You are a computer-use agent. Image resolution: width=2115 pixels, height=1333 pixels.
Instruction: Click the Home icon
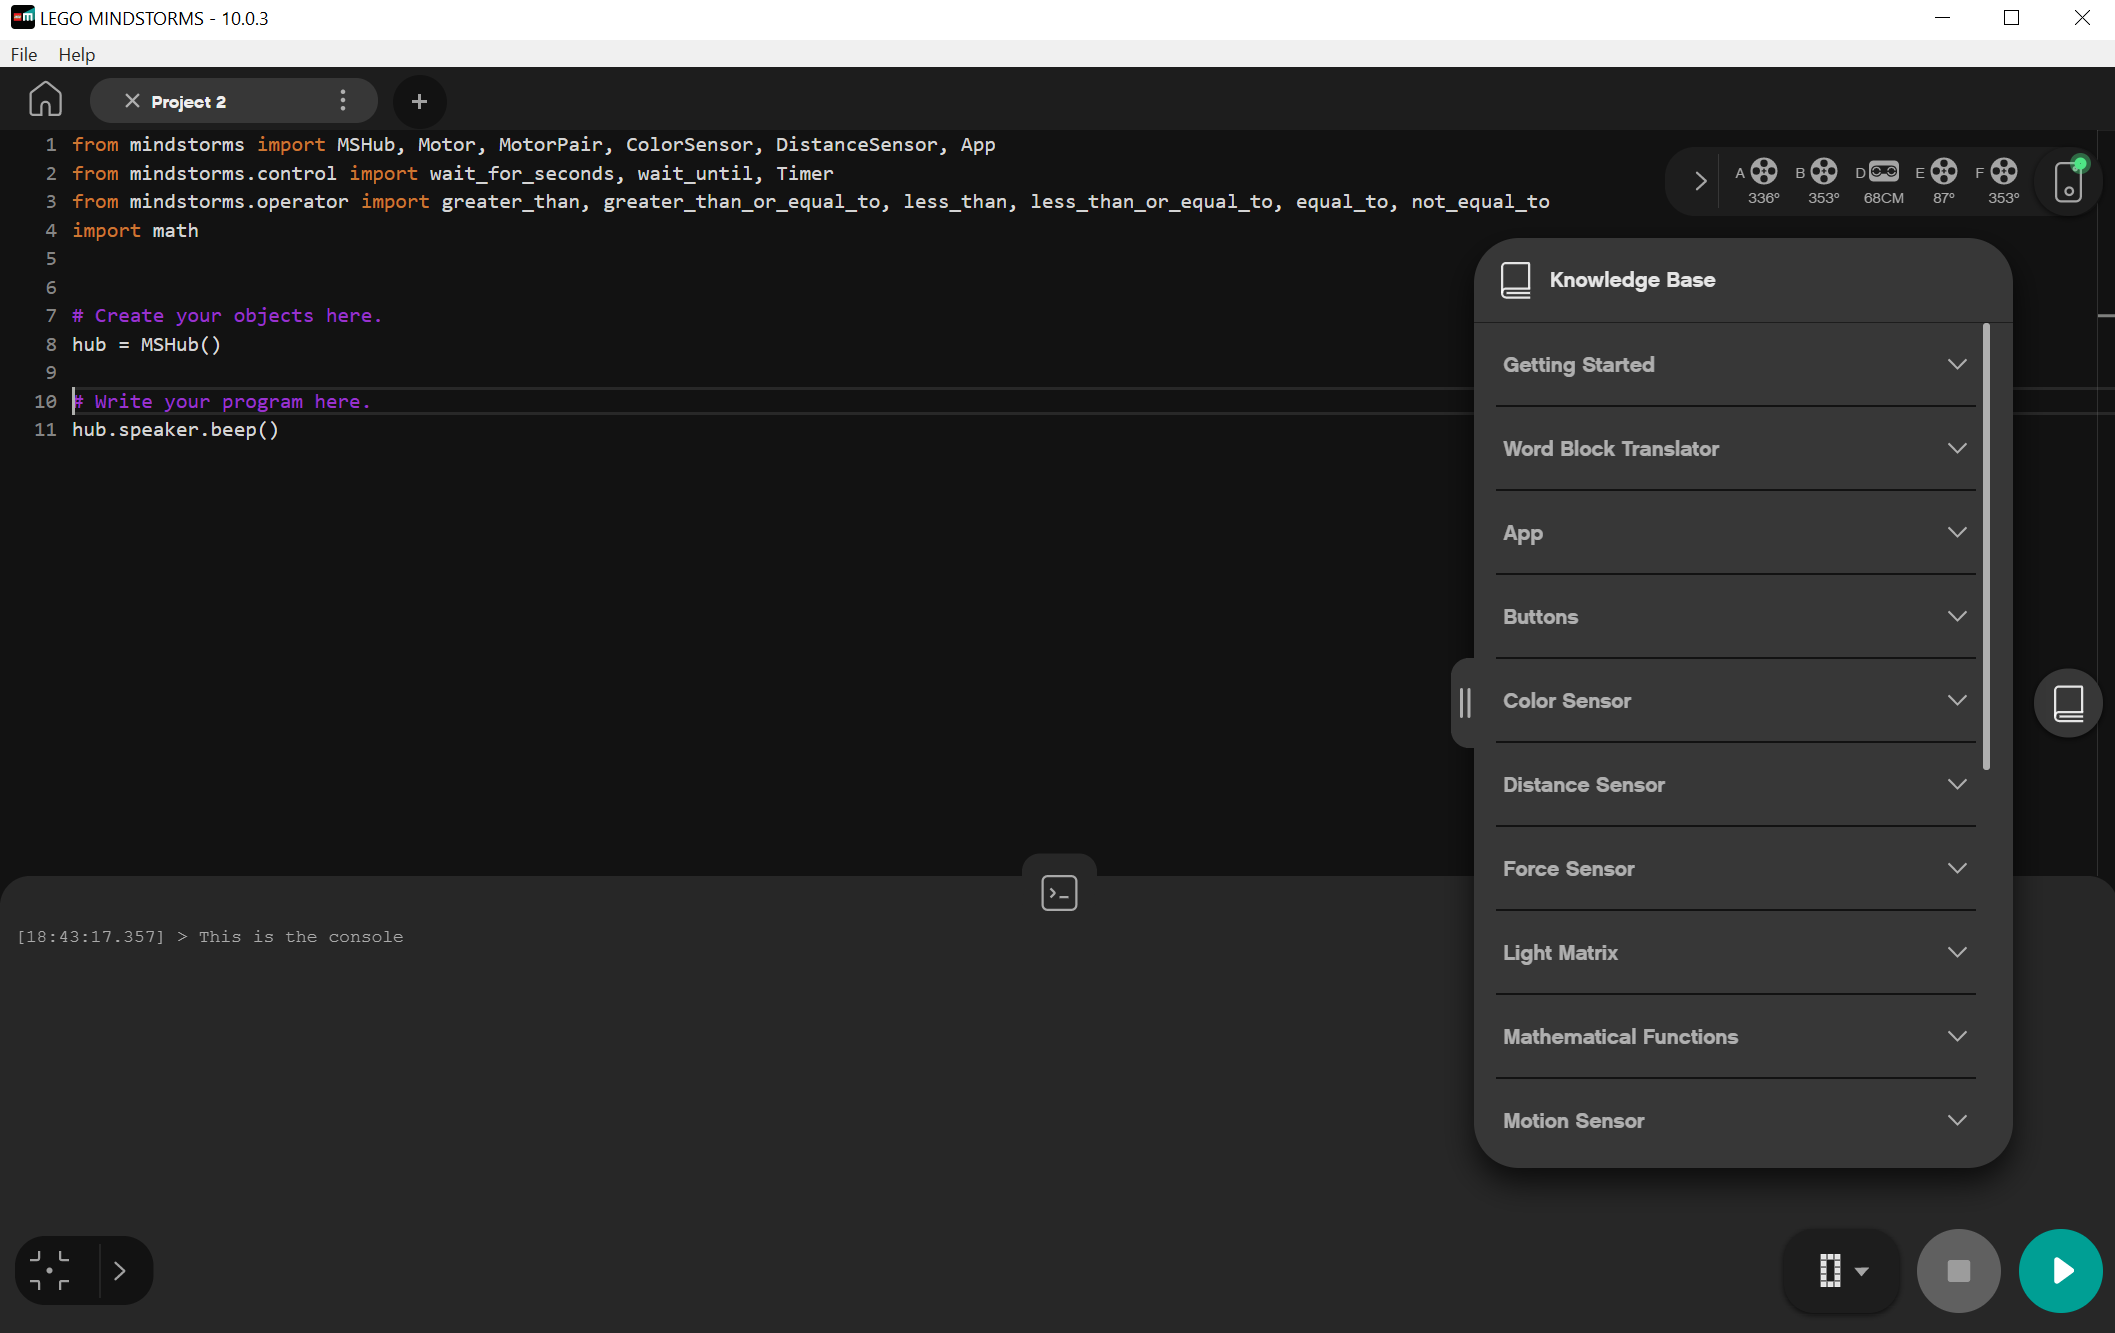pyautogui.click(x=45, y=100)
